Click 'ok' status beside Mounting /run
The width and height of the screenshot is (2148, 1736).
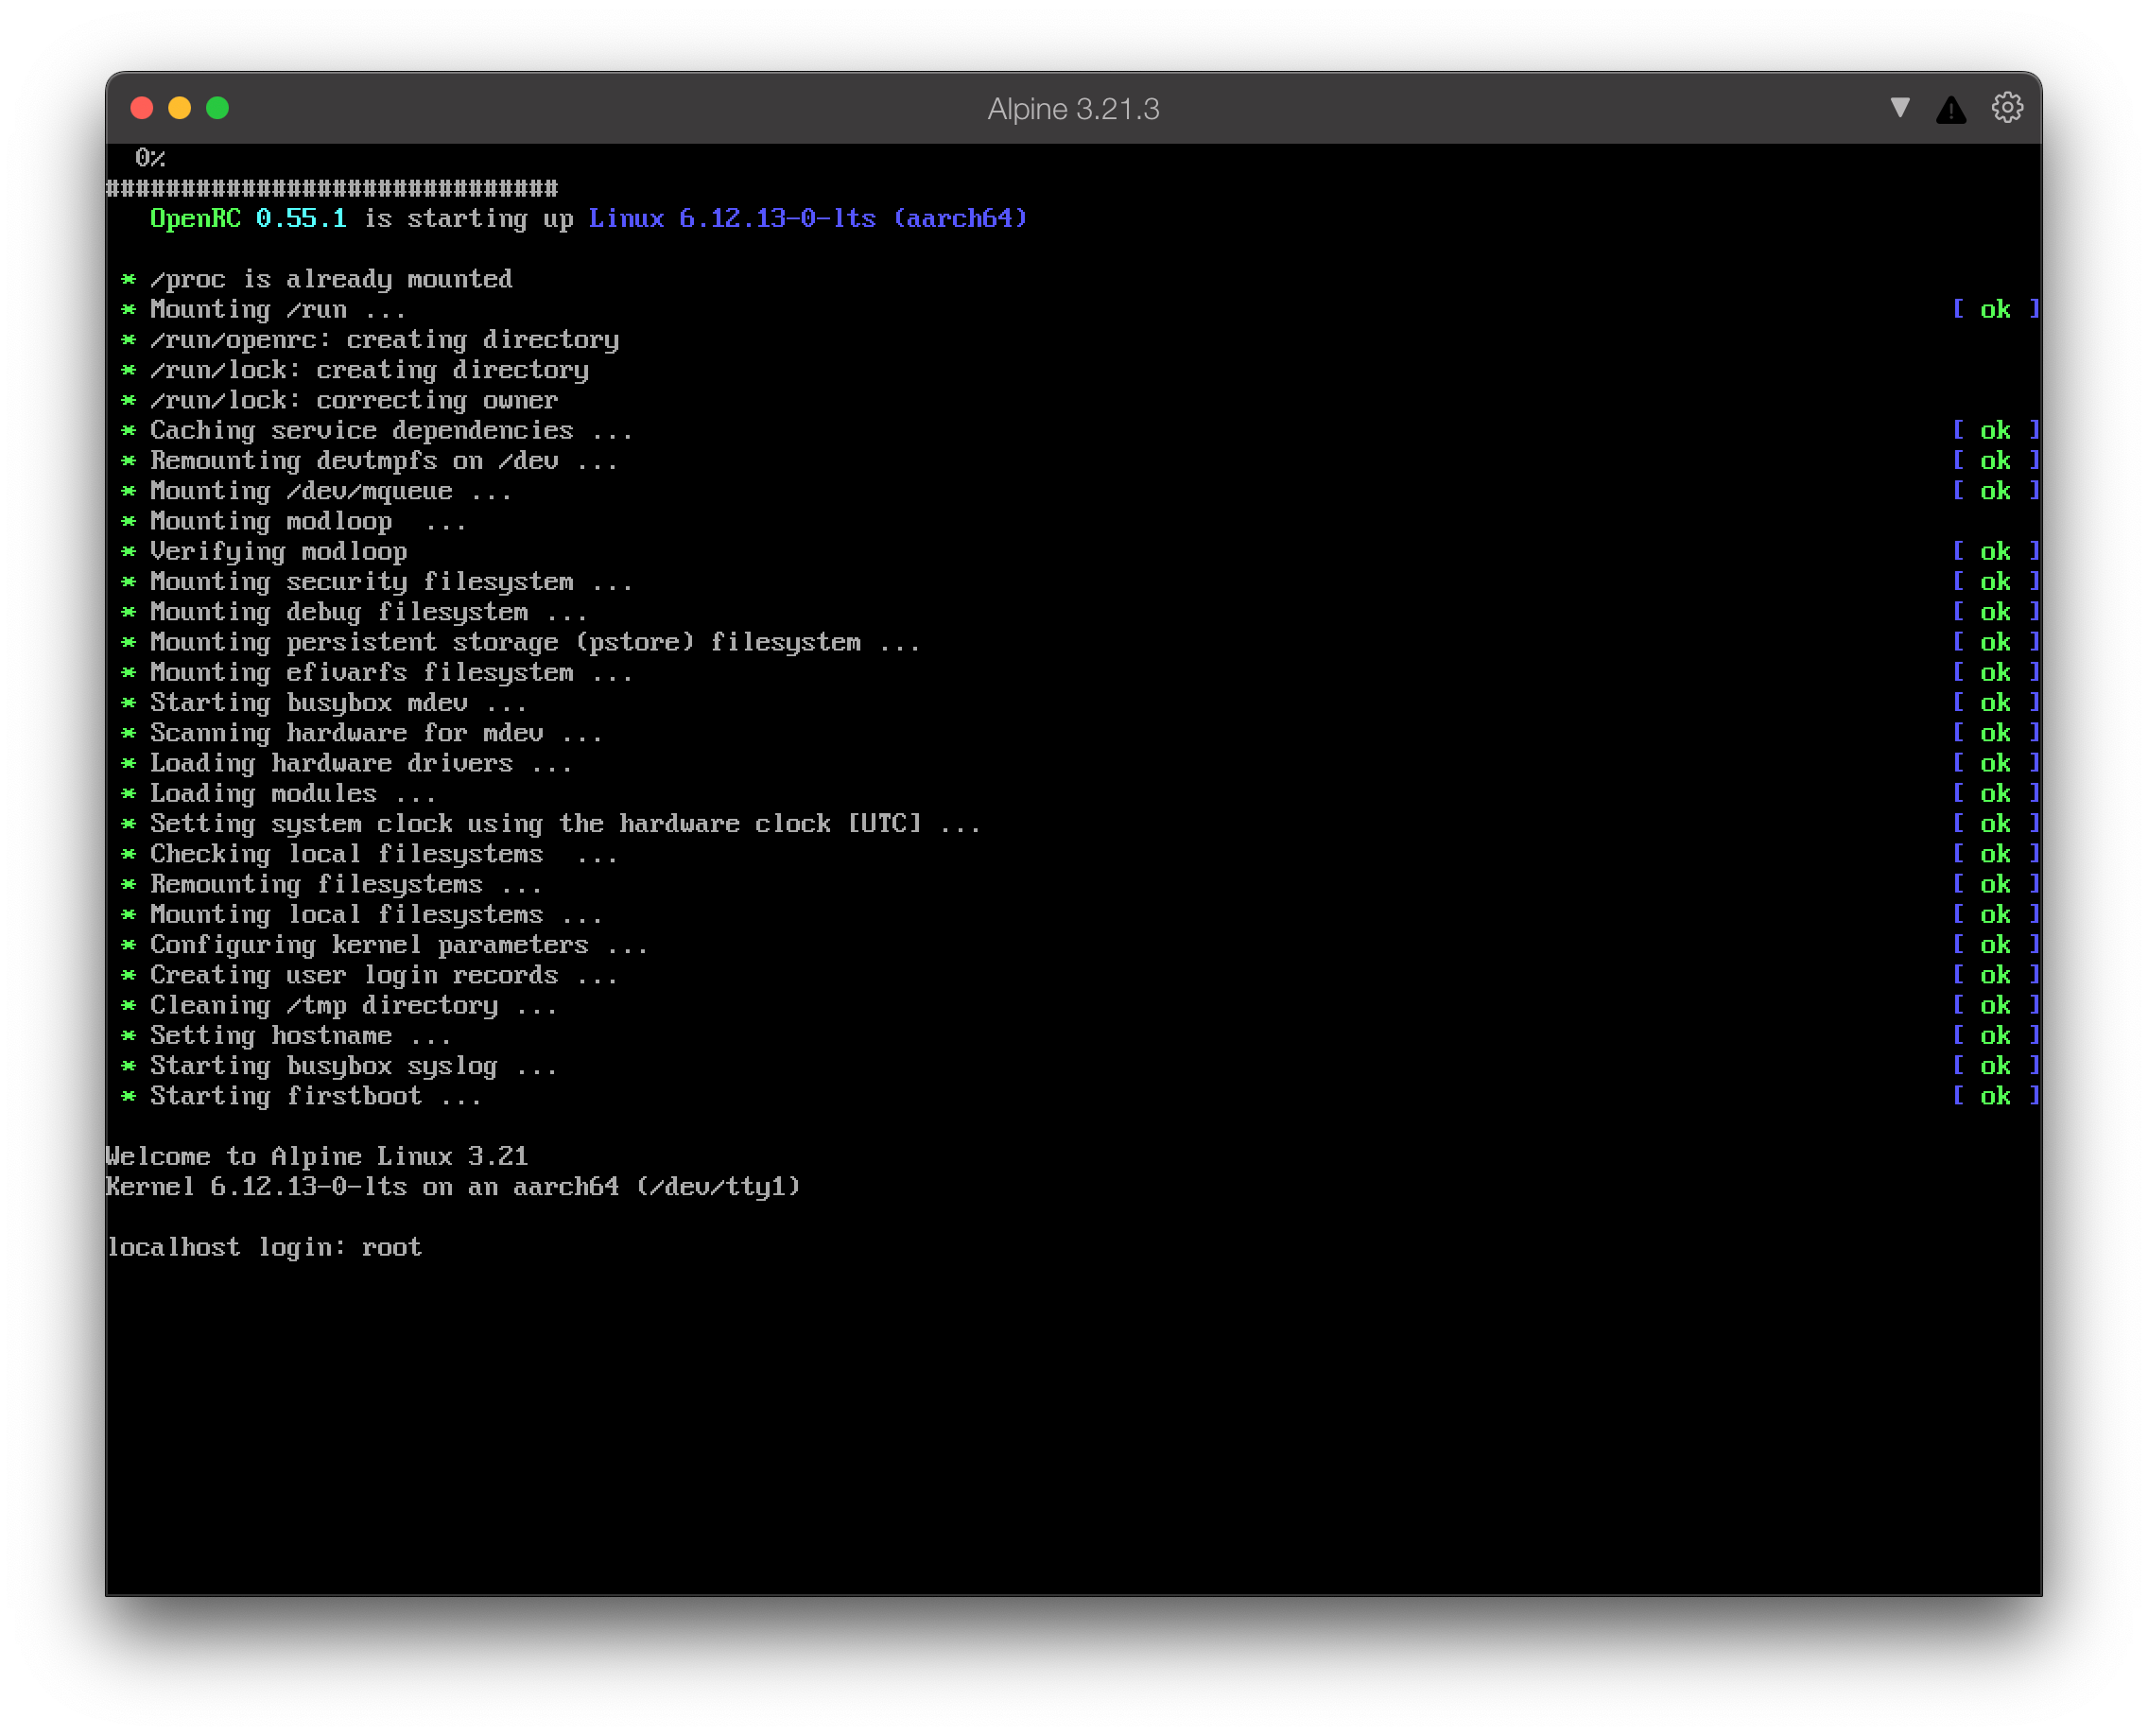(1994, 309)
